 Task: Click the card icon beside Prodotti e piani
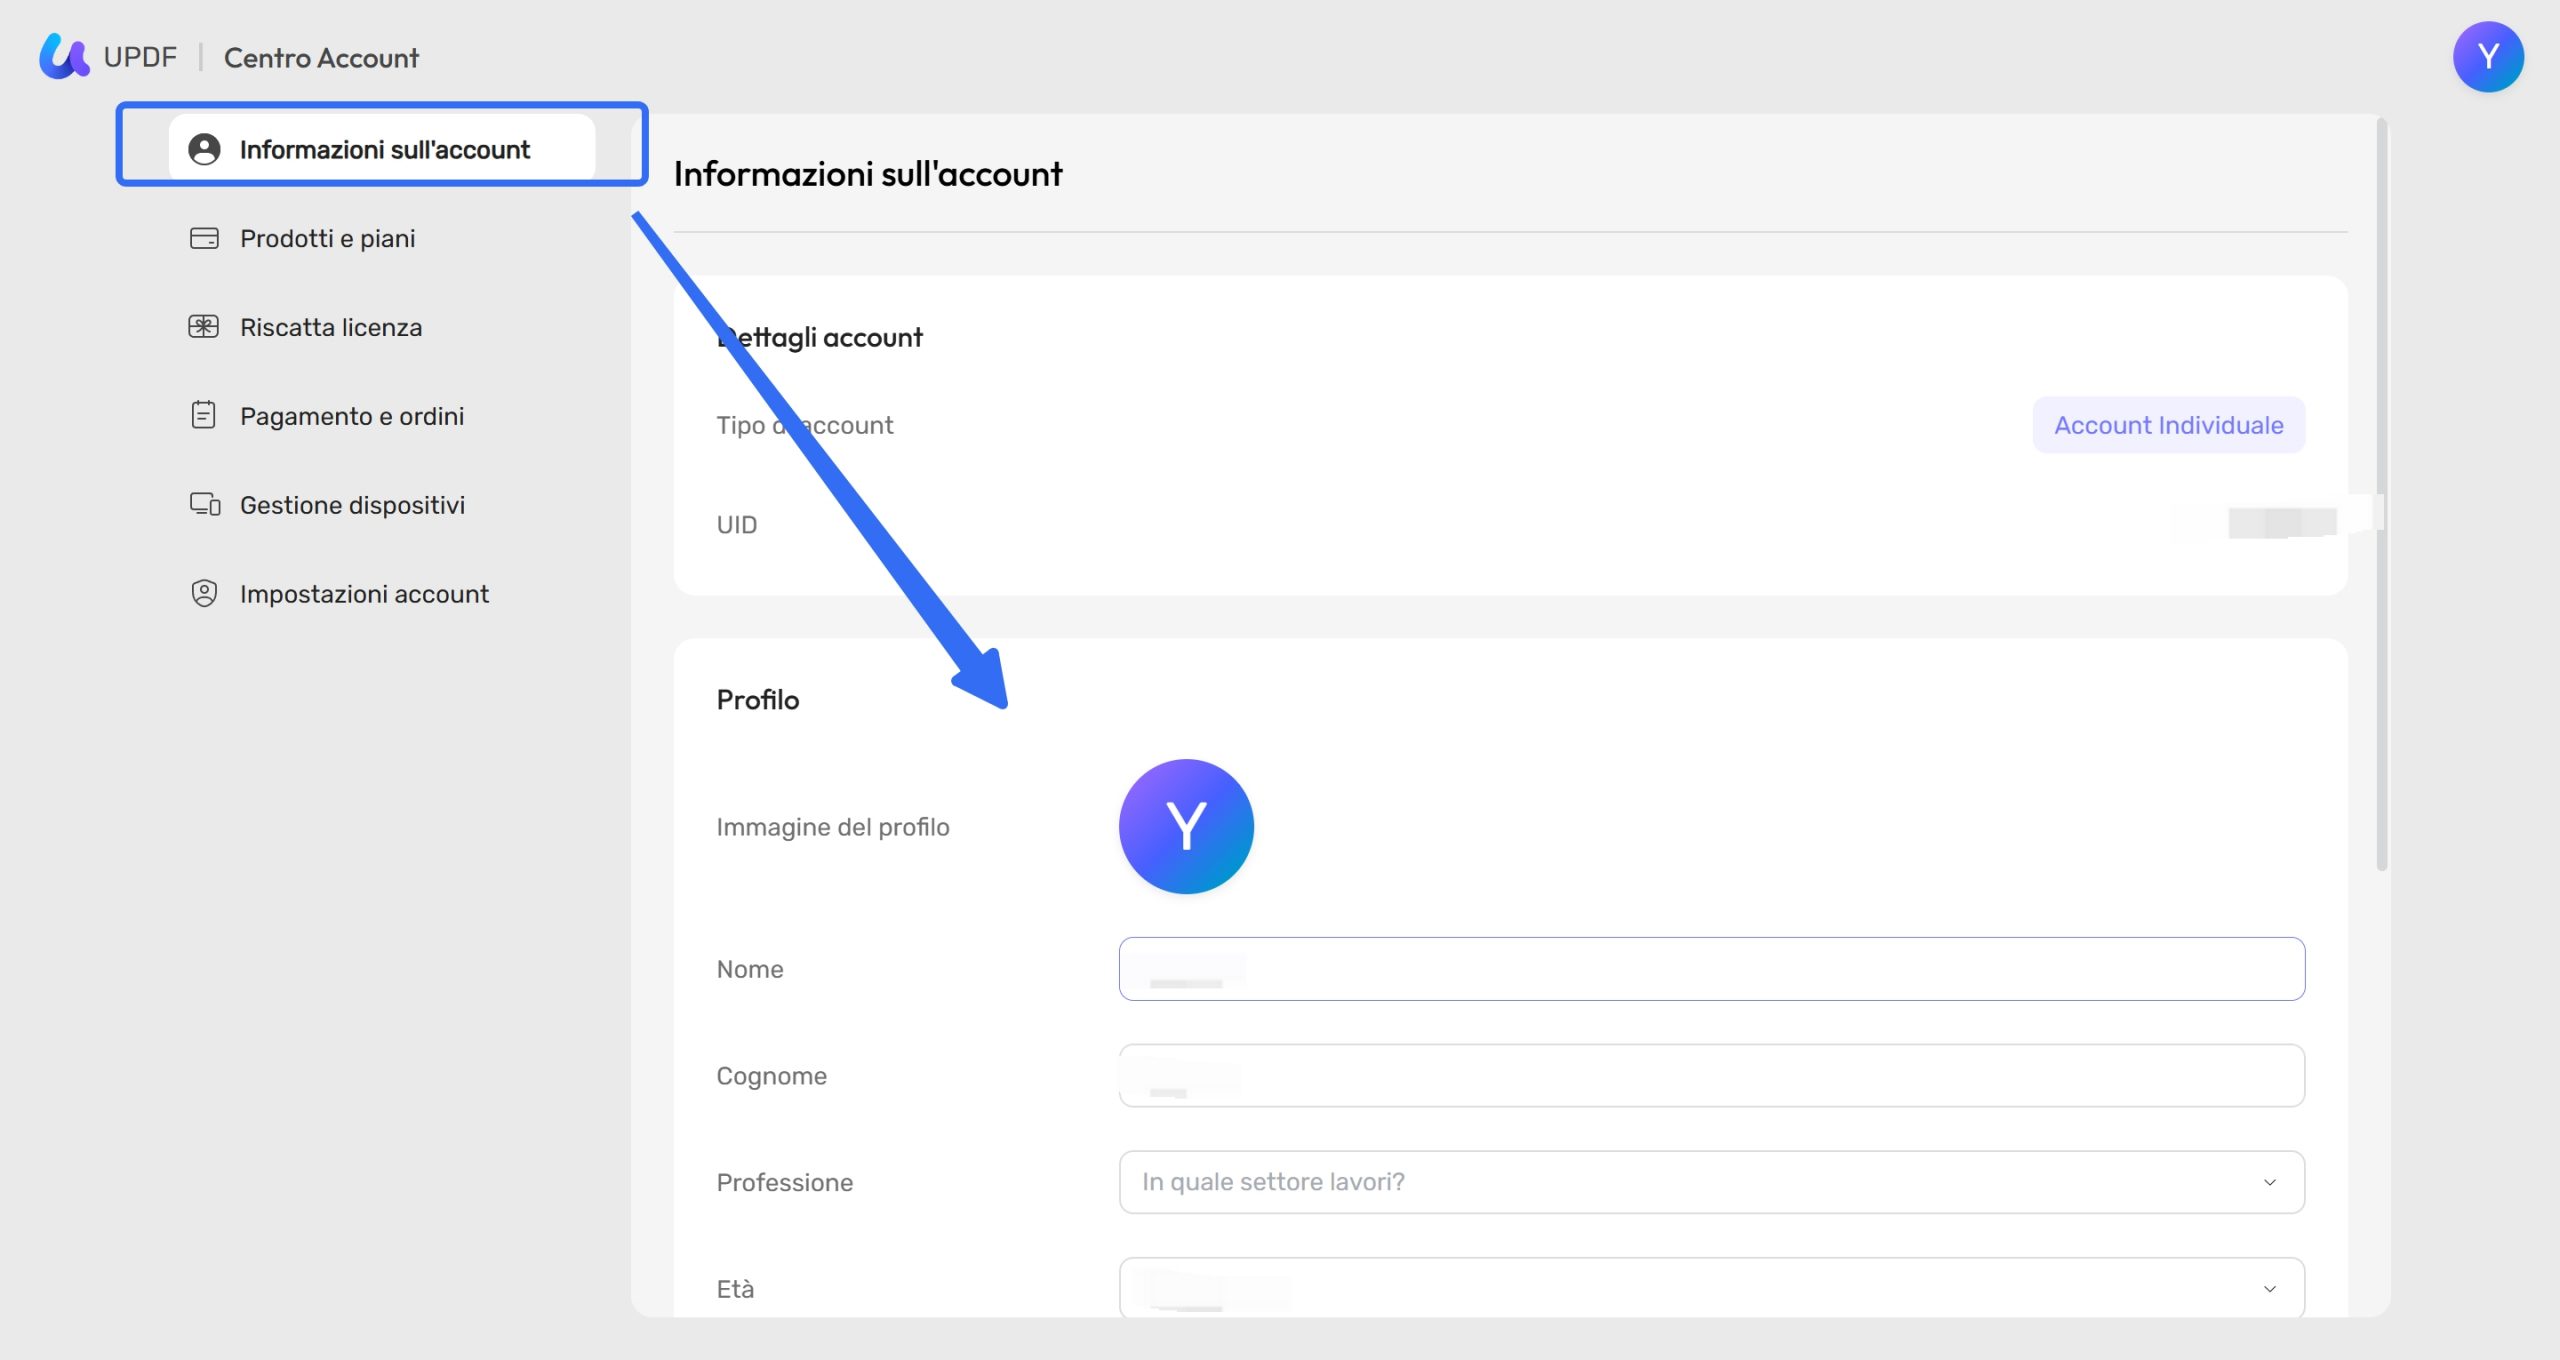click(204, 238)
